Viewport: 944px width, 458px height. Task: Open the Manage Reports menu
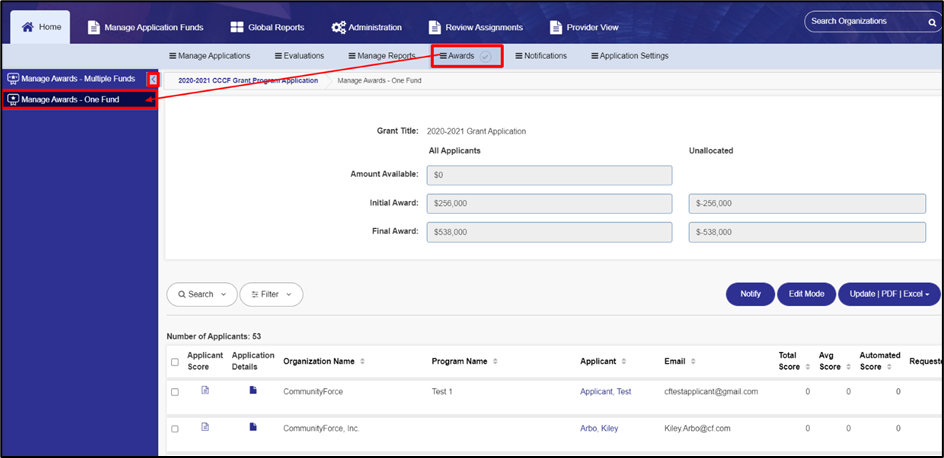pos(382,56)
